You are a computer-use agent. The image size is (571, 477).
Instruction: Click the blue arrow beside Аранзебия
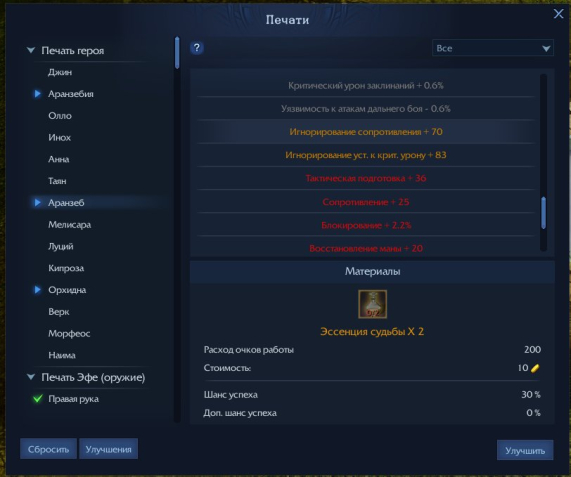pyautogui.click(x=37, y=94)
